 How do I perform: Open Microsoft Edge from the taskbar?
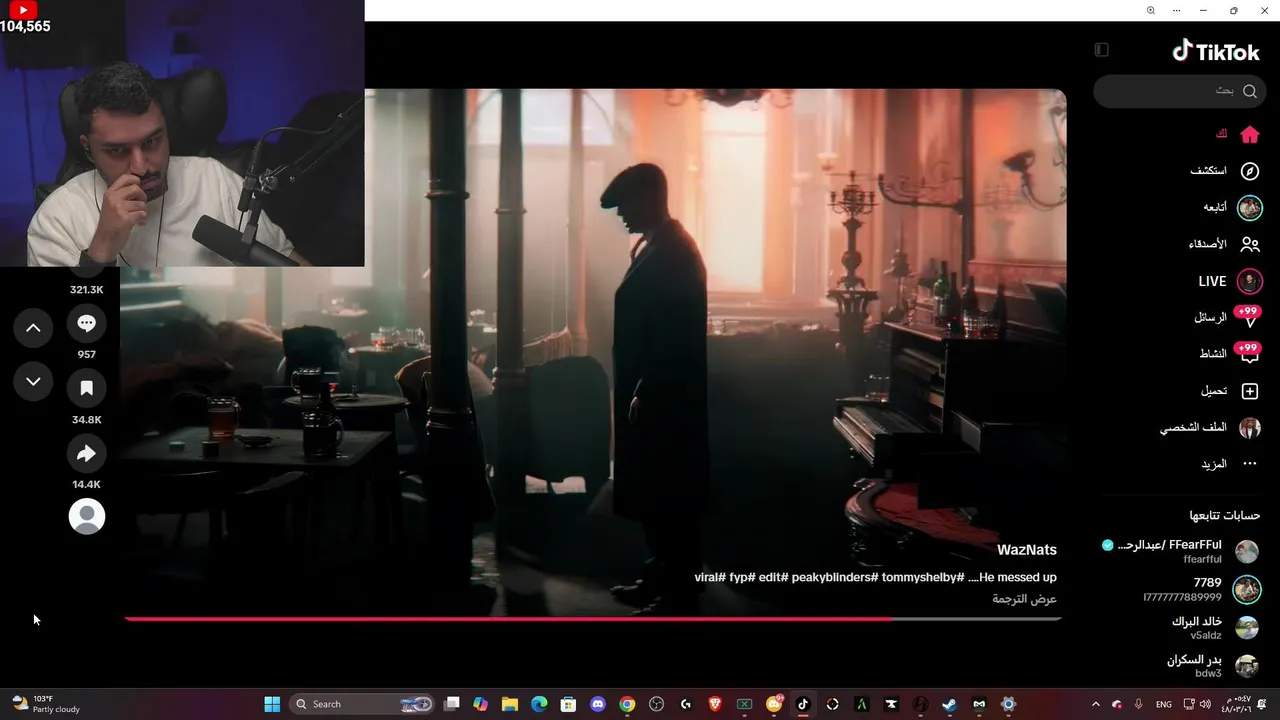(x=539, y=704)
